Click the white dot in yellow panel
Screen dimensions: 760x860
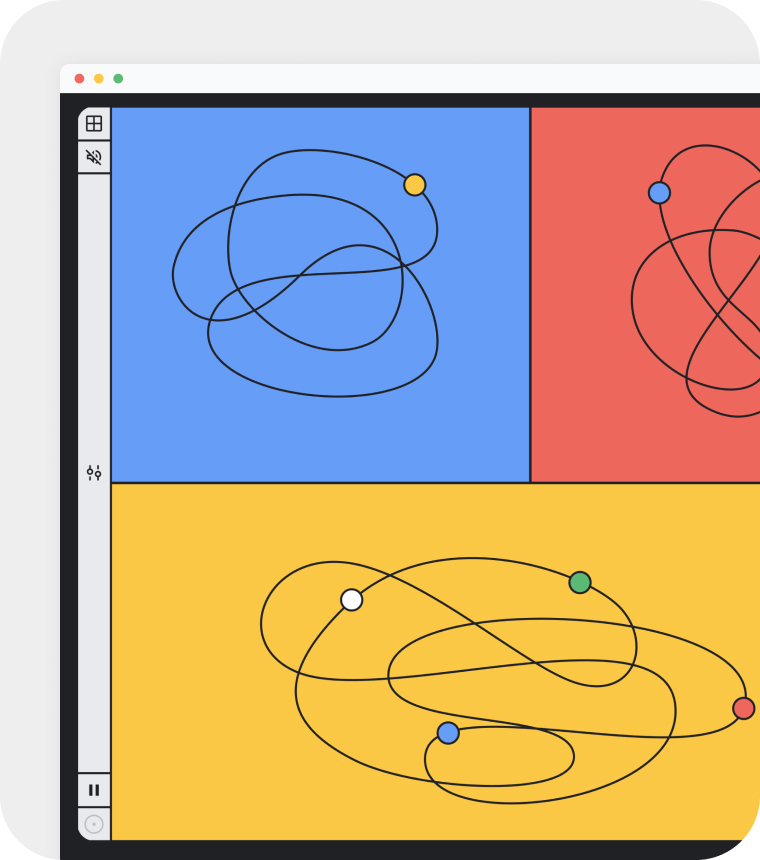click(x=351, y=600)
